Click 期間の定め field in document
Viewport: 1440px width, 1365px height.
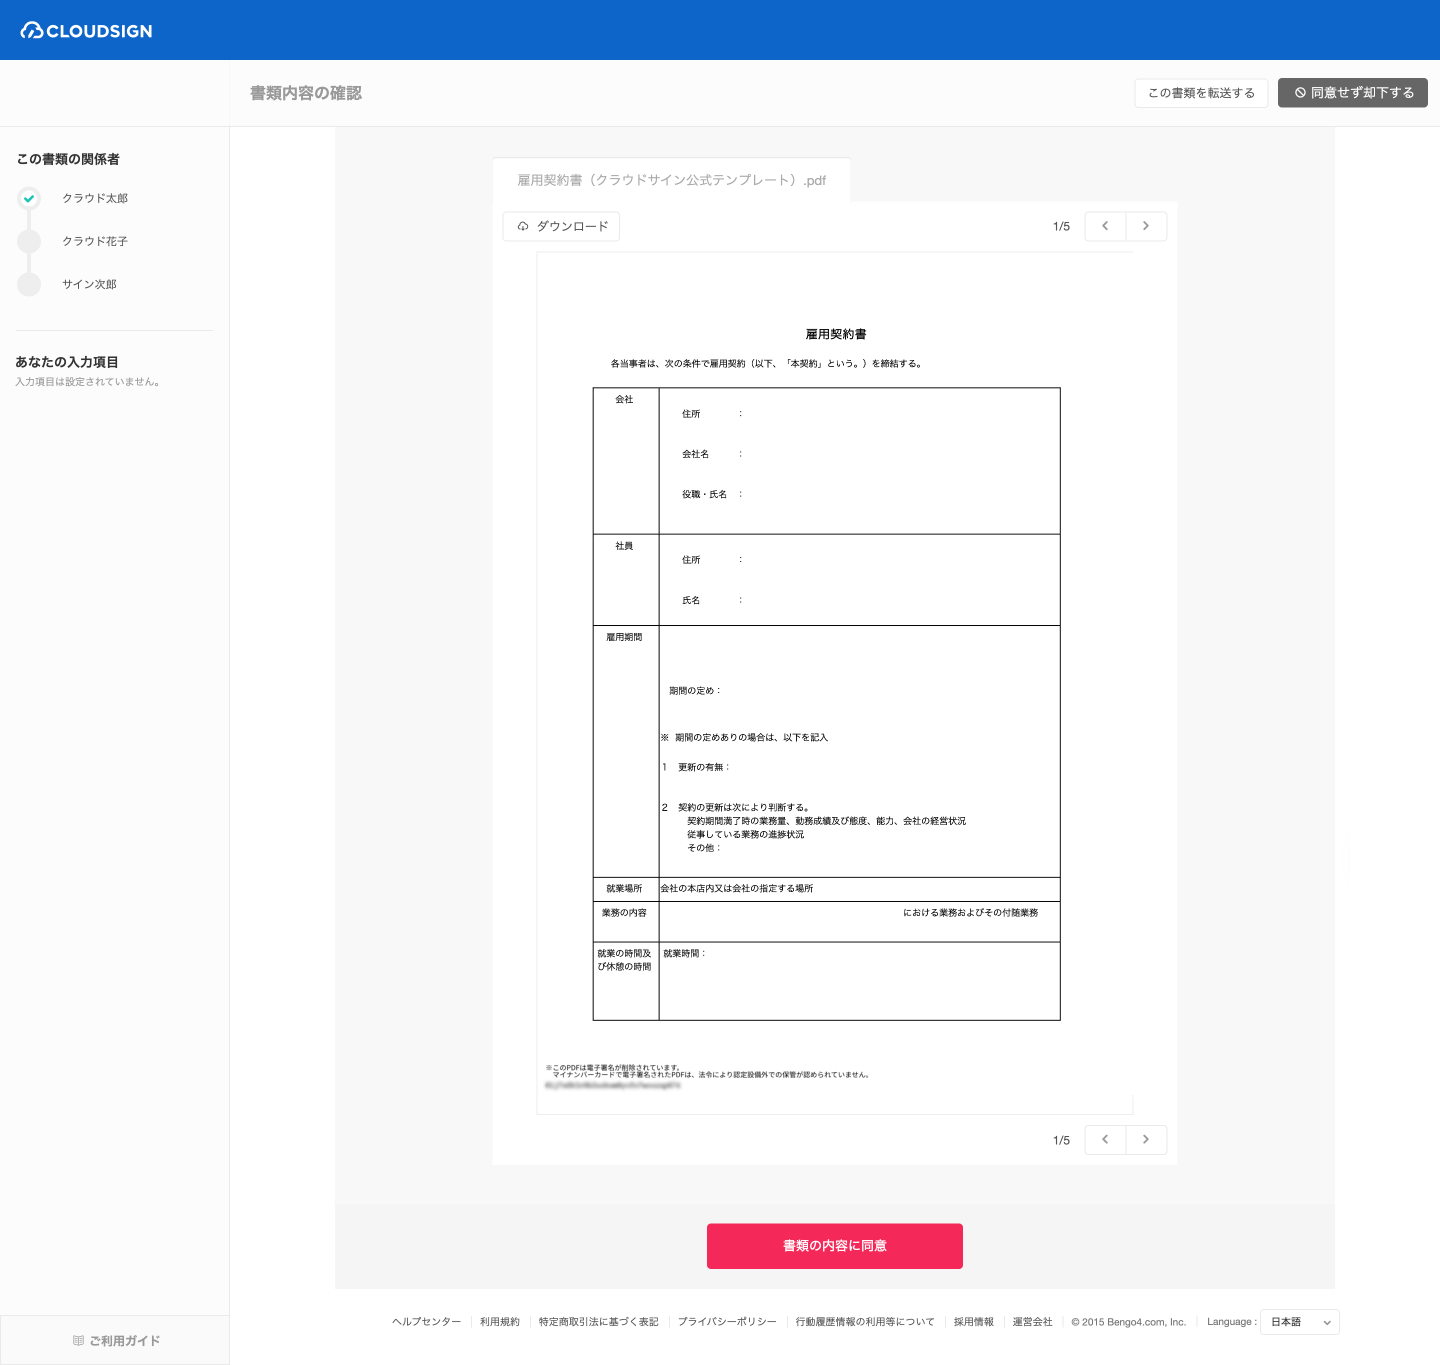tap(695, 691)
